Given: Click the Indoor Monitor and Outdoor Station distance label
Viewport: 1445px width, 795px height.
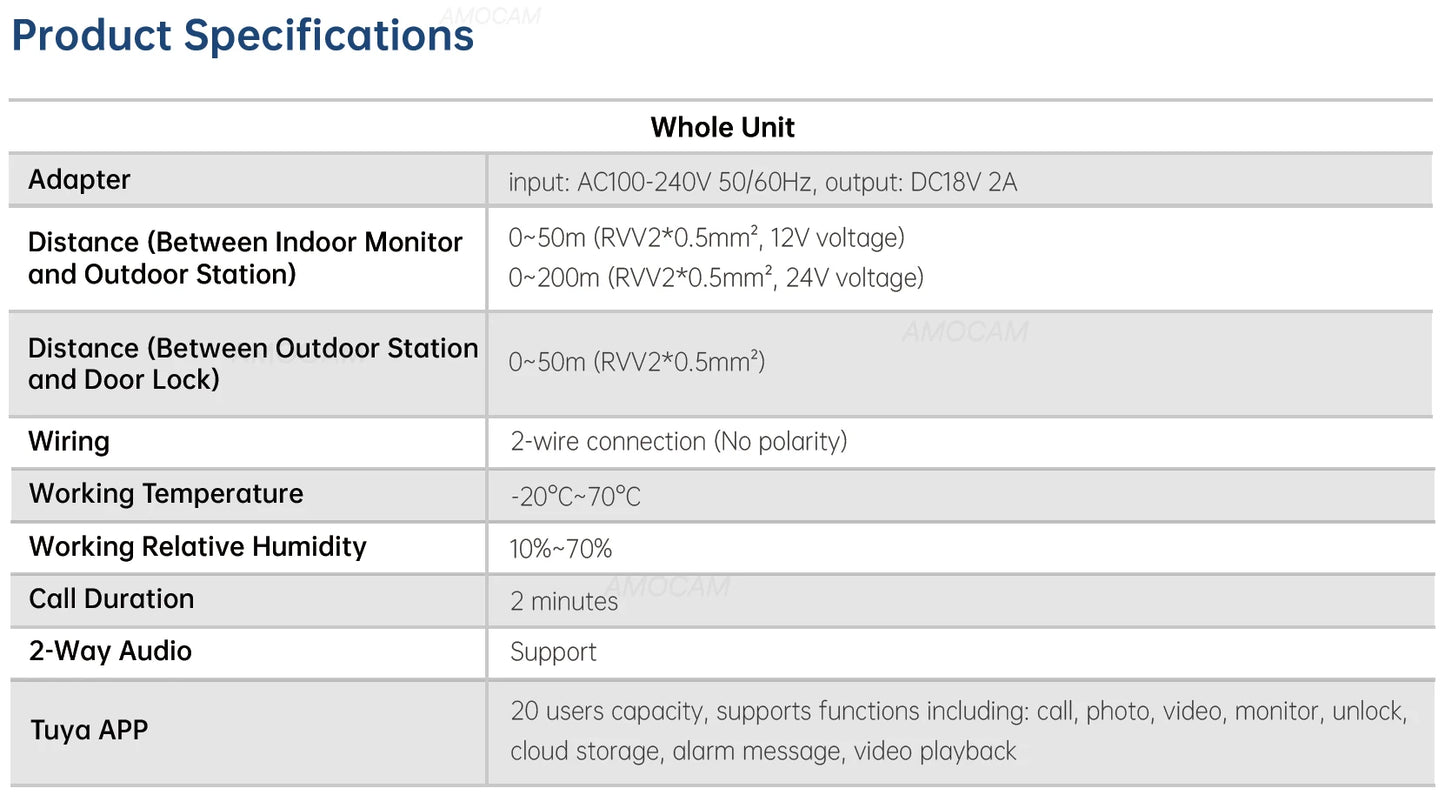Looking at the screenshot, I should click(245, 258).
